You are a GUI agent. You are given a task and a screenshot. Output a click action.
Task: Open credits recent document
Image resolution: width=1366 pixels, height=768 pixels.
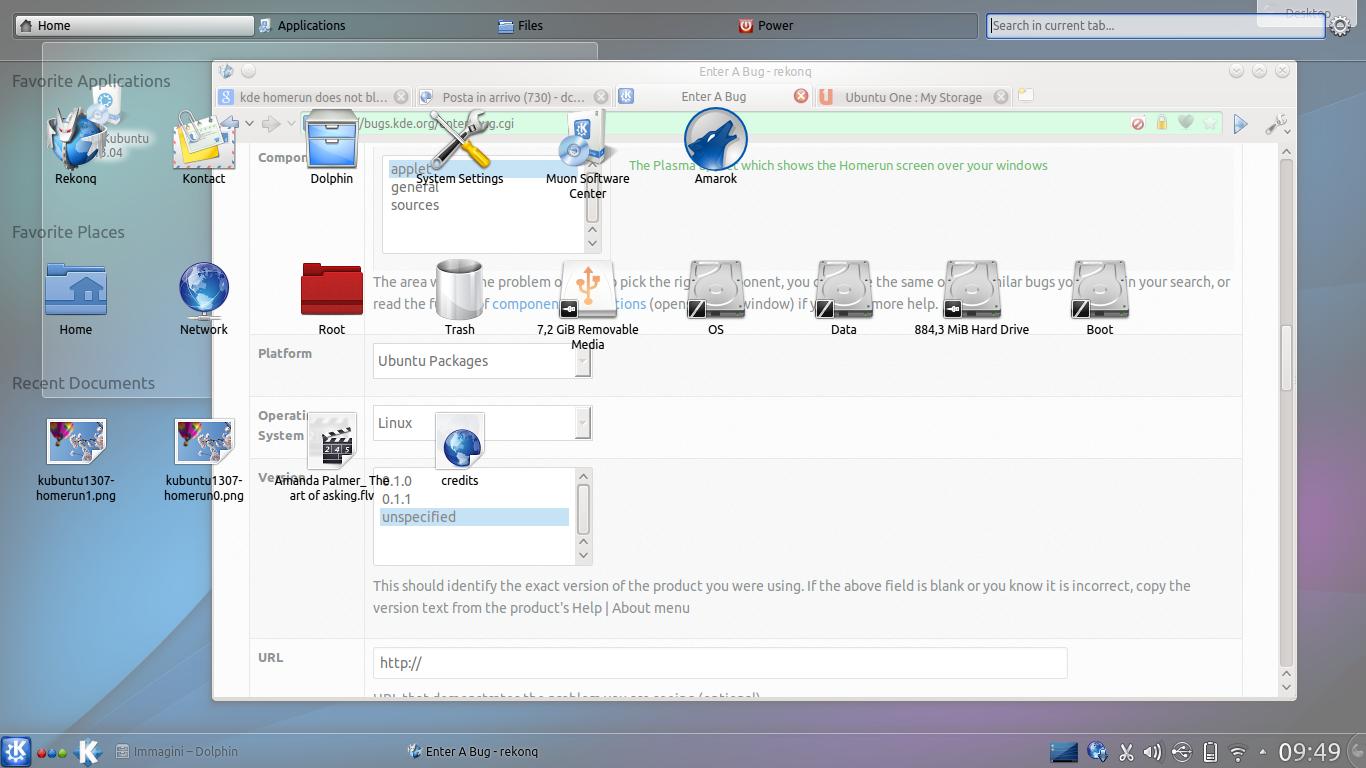tap(459, 448)
